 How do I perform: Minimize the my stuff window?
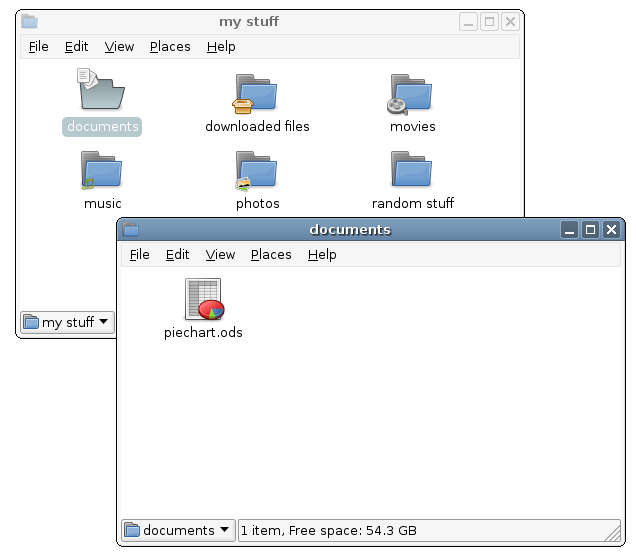tap(468, 22)
